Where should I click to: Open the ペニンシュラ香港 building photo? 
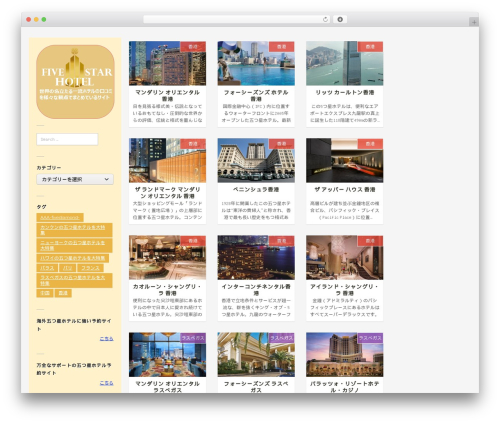click(x=256, y=160)
